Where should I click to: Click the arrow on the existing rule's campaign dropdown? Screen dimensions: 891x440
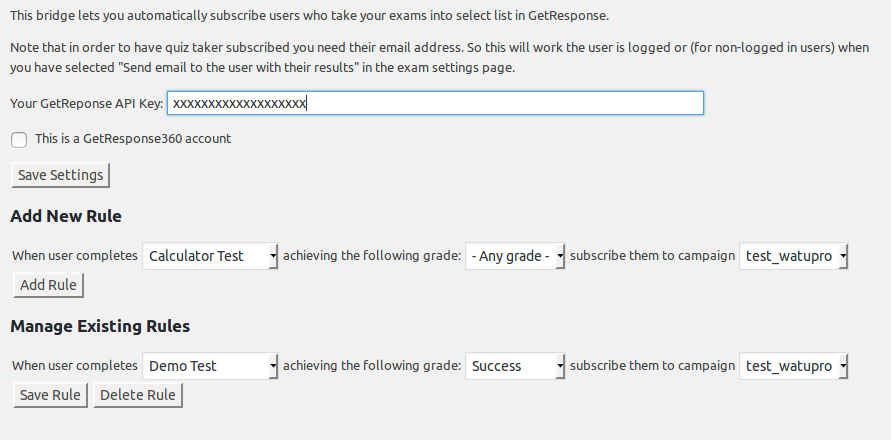tap(843, 366)
